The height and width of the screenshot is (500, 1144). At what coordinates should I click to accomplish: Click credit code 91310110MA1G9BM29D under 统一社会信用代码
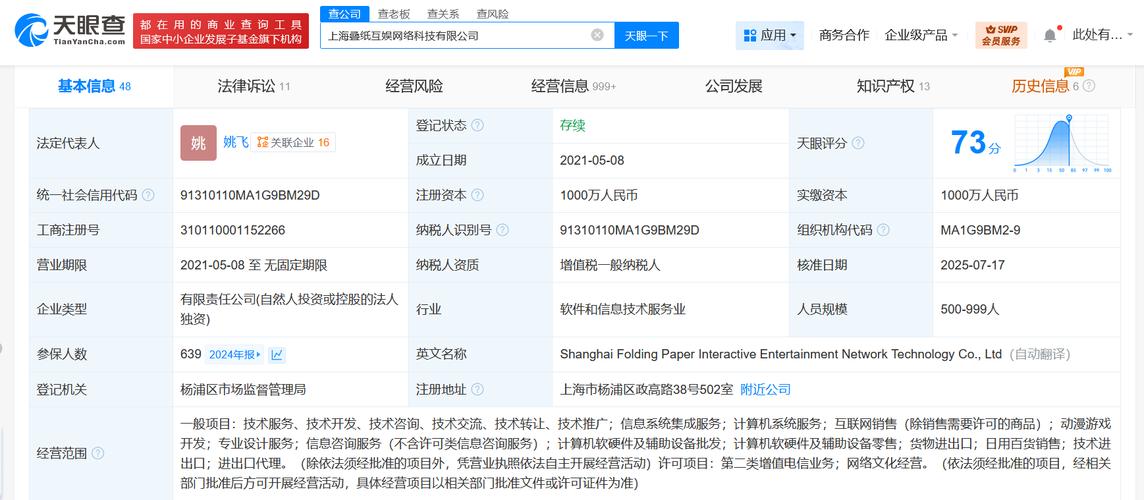[250, 195]
